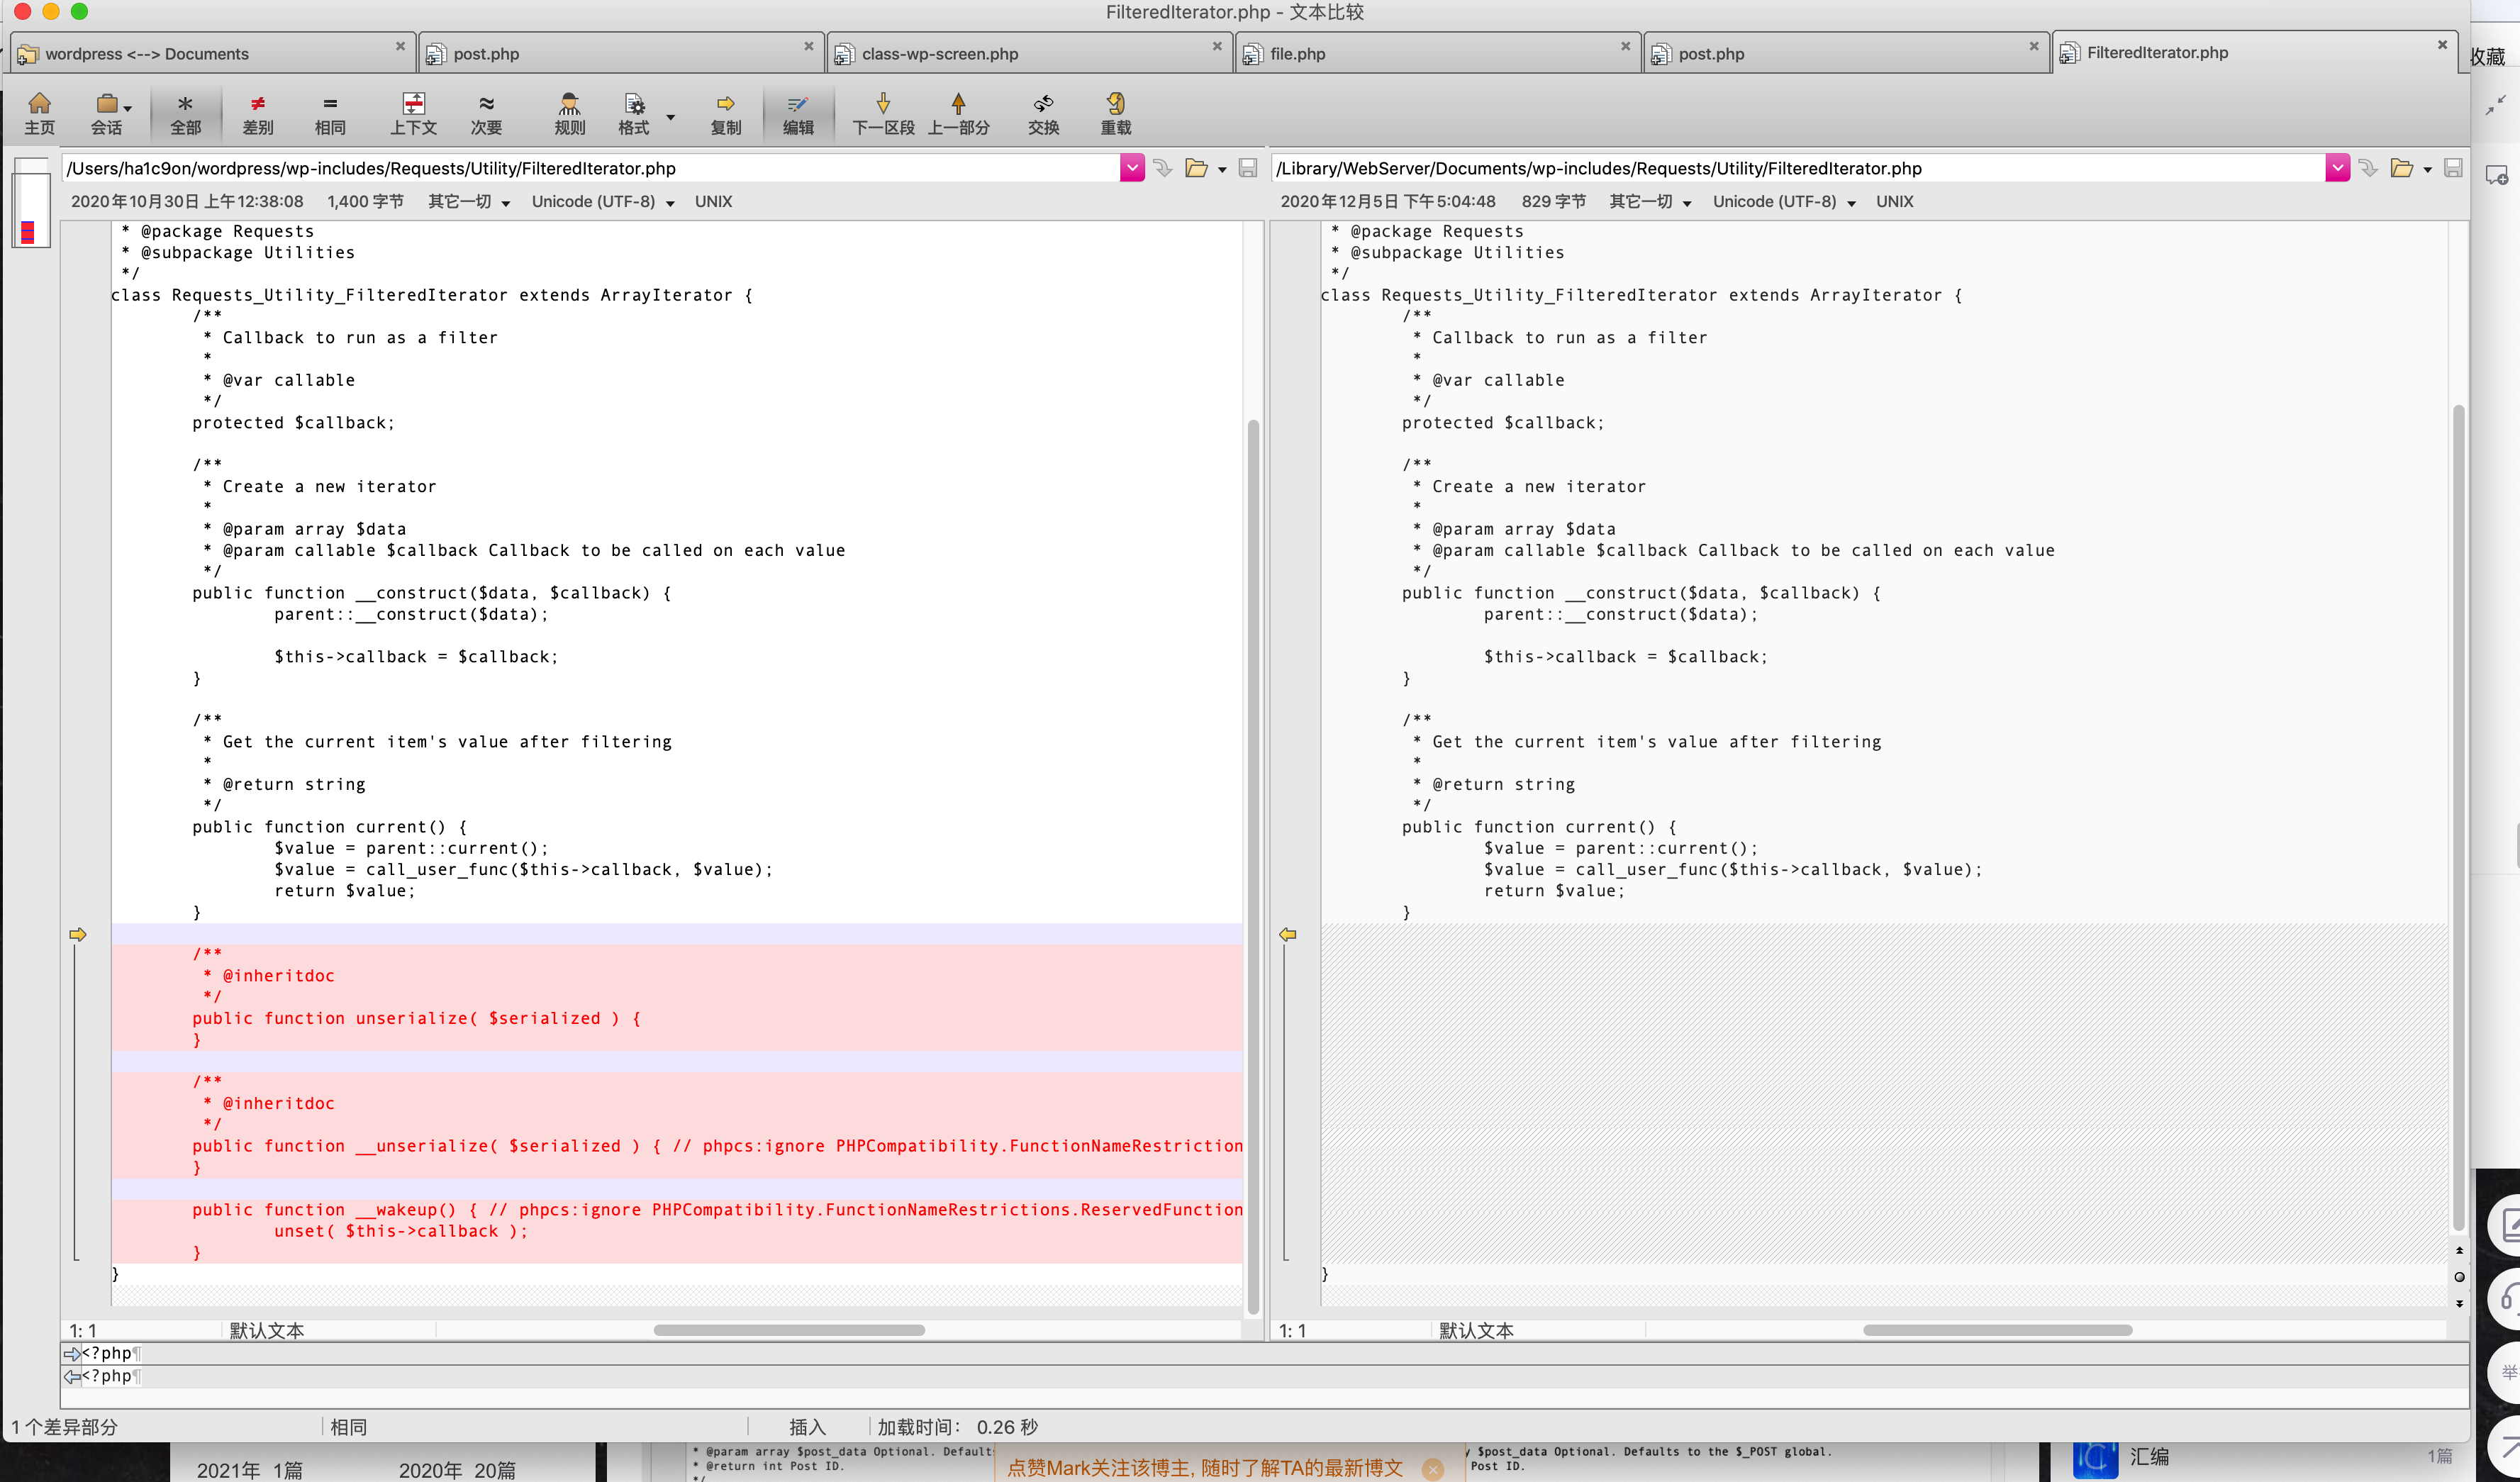Toggle the 差别 differences filter
2520x1482 pixels.
(x=258, y=114)
